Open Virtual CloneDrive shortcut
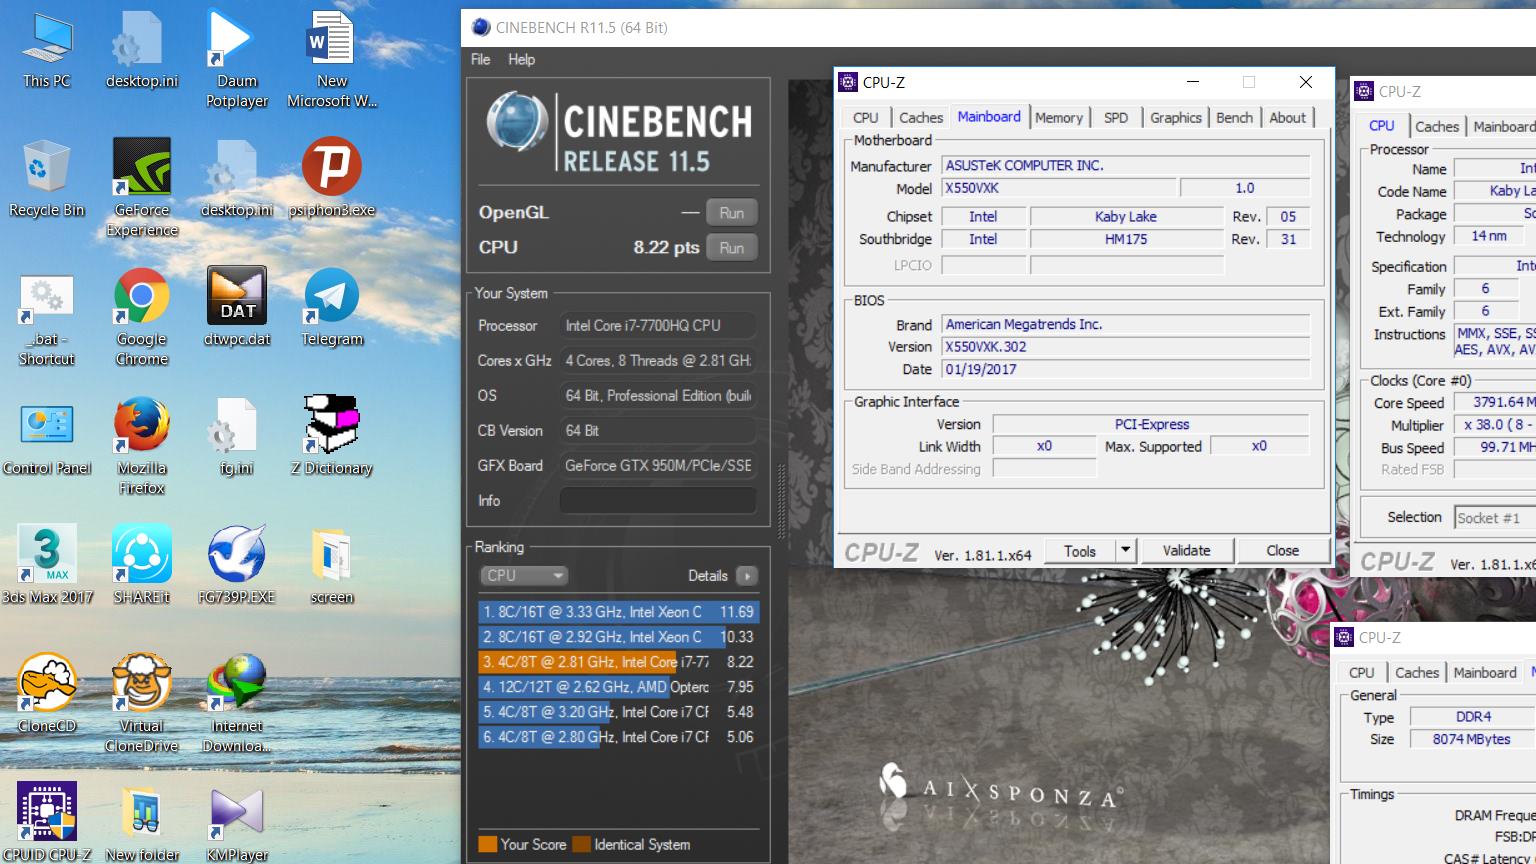This screenshot has width=1536, height=864. (x=142, y=704)
